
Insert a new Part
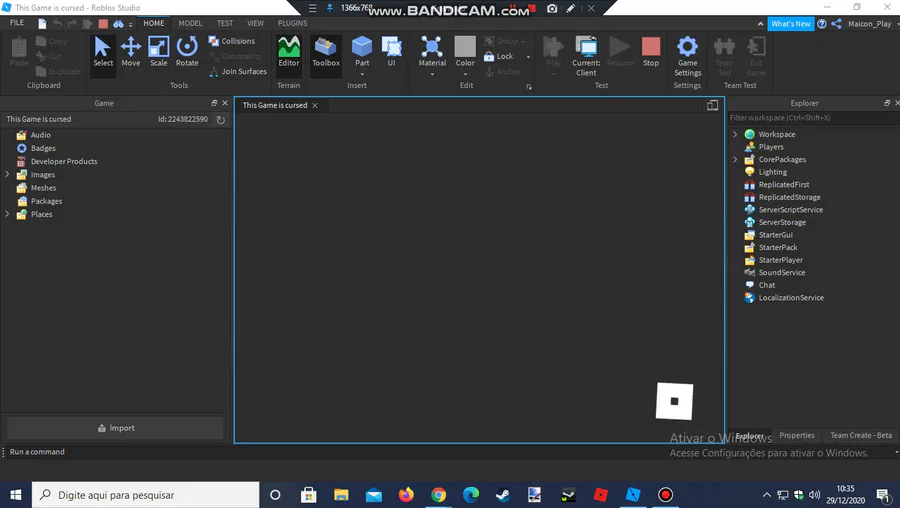[x=362, y=51]
